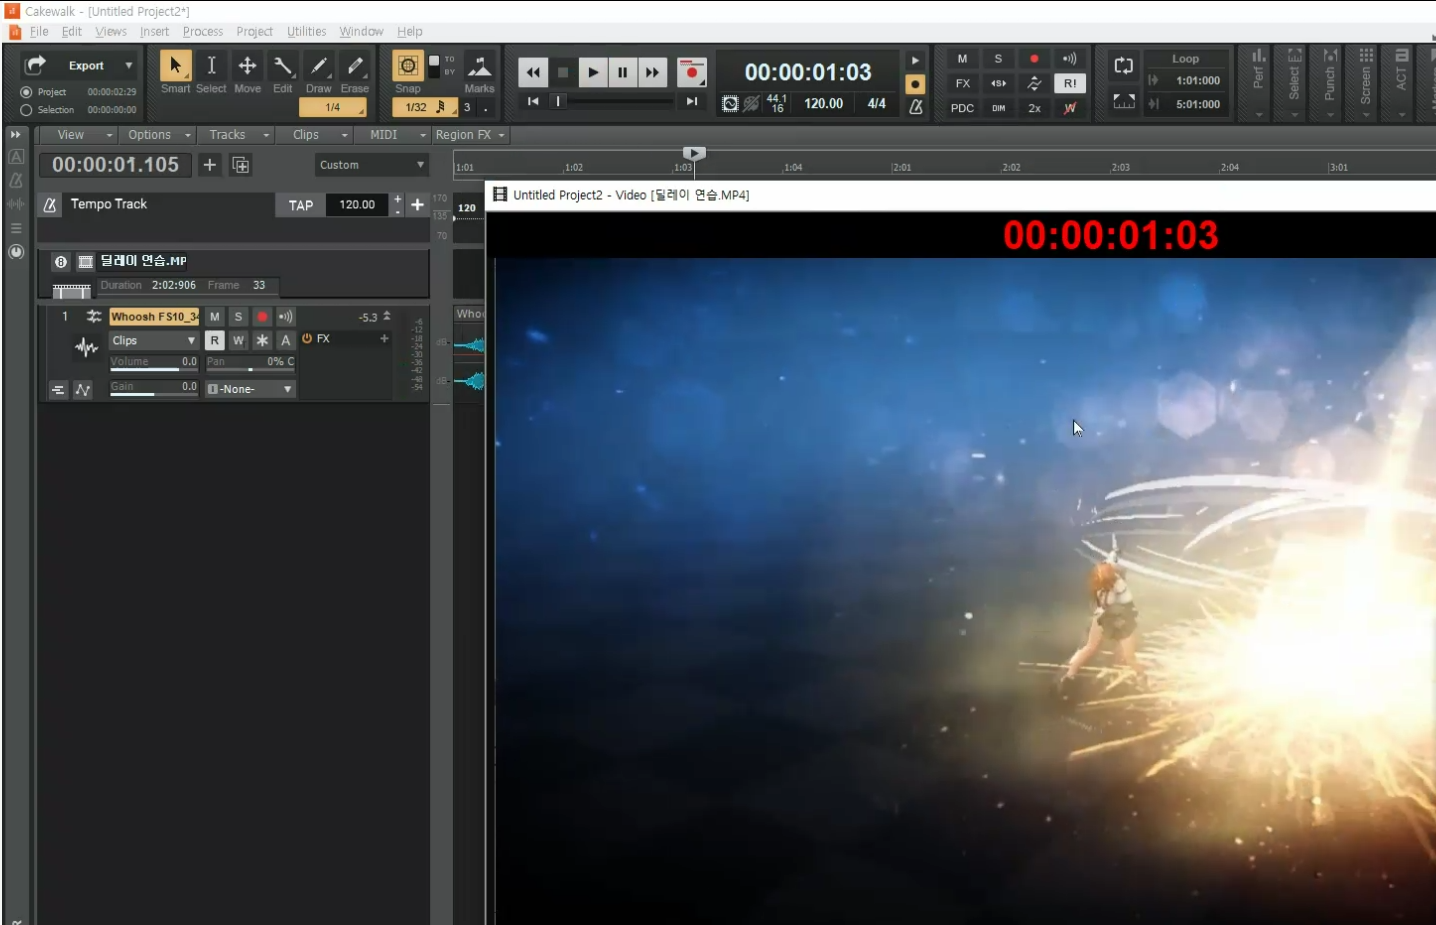The height and width of the screenshot is (925, 1436).
Task: Solo the Whoosh track
Action: tap(238, 317)
